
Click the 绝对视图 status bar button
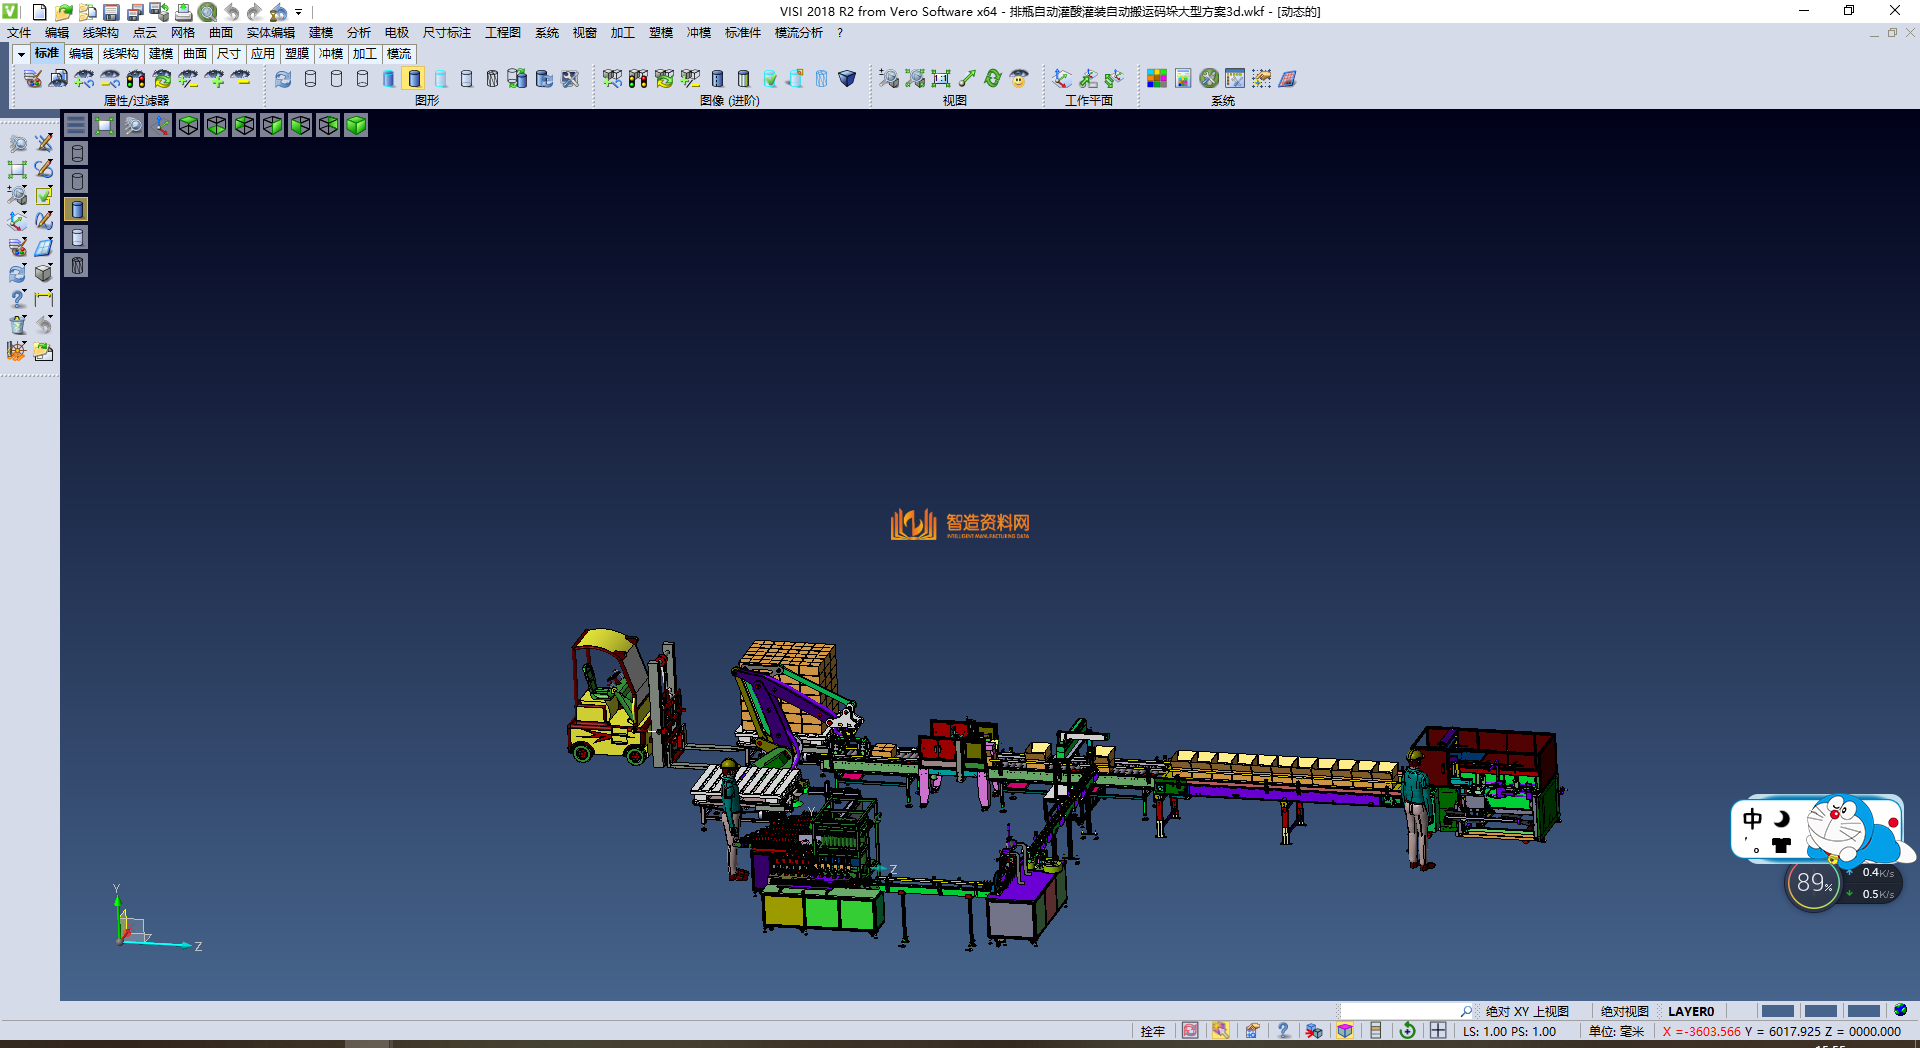pyautogui.click(x=1624, y=1011)
